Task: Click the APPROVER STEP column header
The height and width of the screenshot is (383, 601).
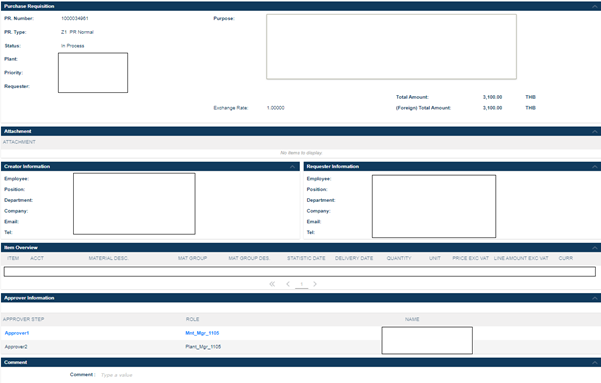Action: click(x=23, y=319)
